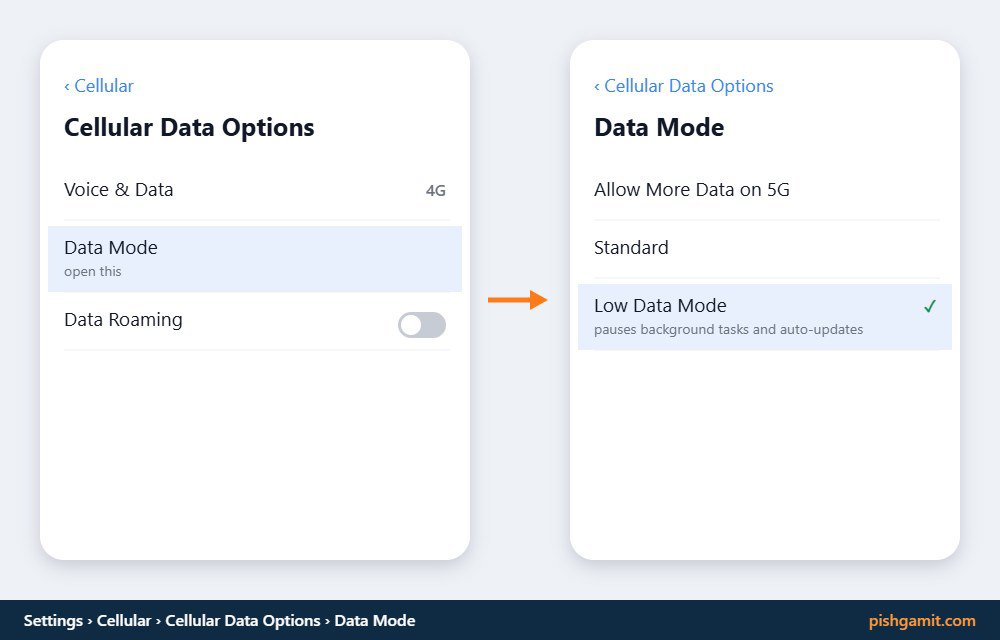Viewport: 1000px width, 640px height.
Task: Click the pishgamit.com link in footer
Action: click(922, 621)
